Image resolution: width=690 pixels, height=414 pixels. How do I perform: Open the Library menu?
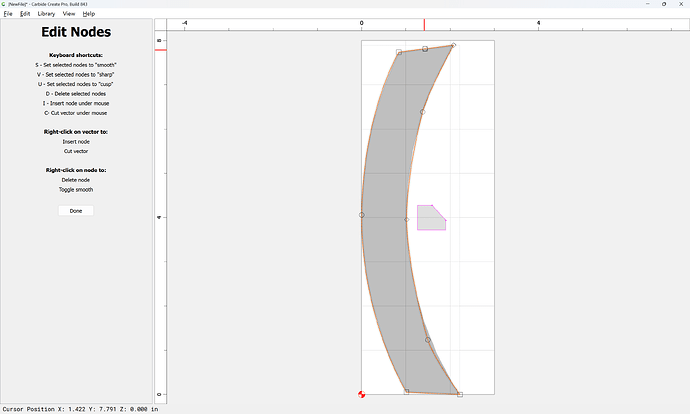(46, 14)
